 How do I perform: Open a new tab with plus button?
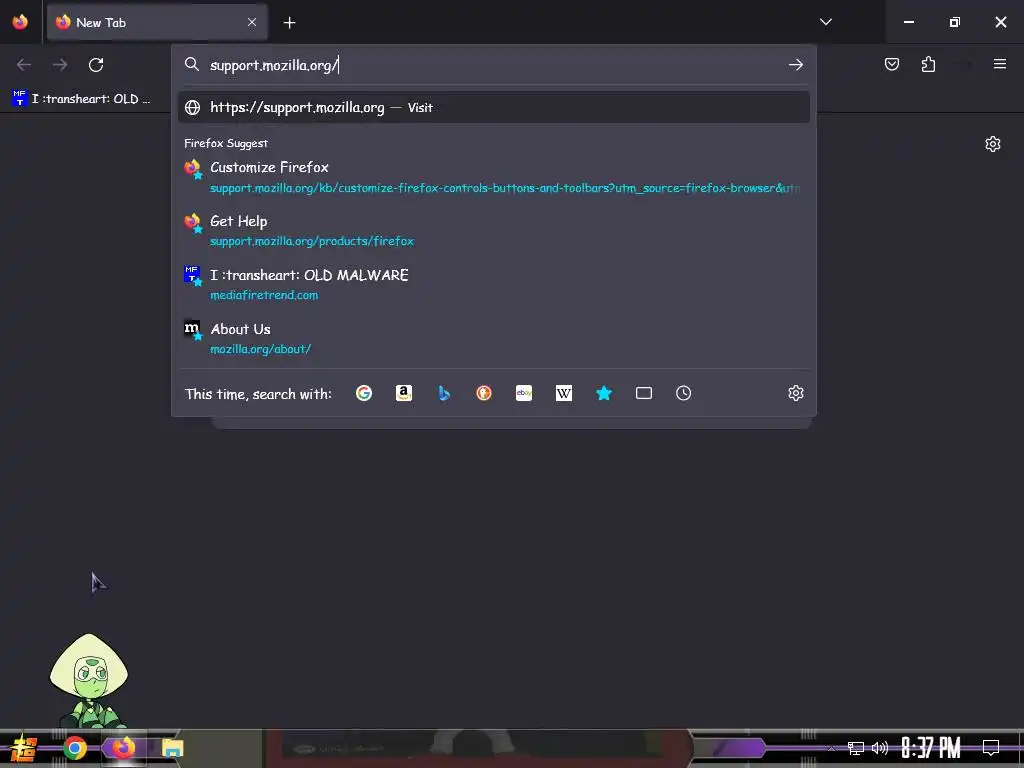[289, 23]
